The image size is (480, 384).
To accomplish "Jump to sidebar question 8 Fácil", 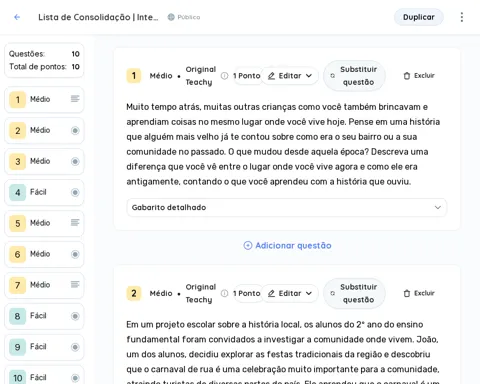I will point(44,316).
